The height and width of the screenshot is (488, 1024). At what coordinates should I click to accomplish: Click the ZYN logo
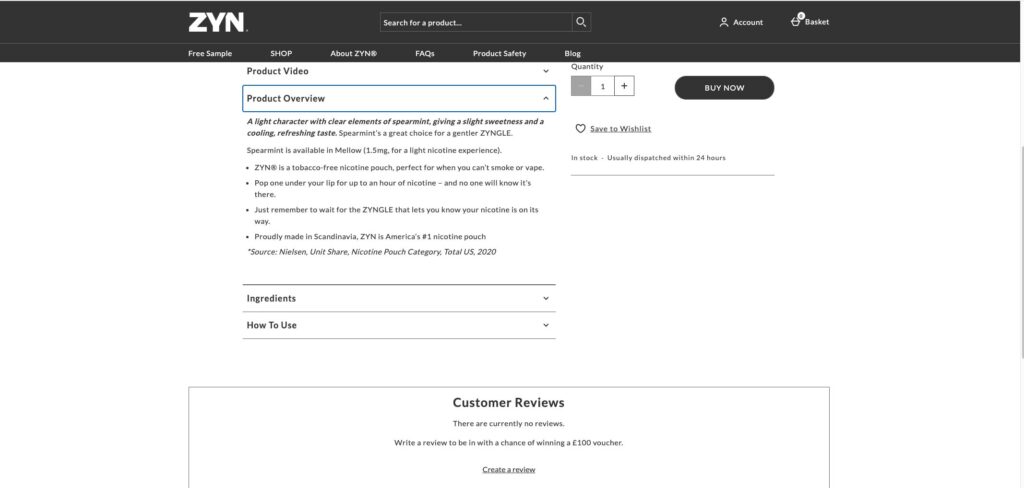tap(217, 22)
